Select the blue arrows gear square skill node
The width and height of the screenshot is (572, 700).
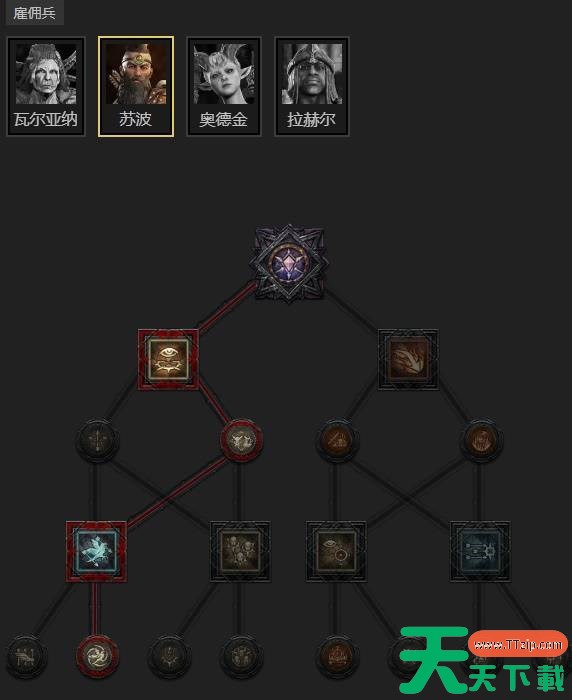tap(480, 552)
